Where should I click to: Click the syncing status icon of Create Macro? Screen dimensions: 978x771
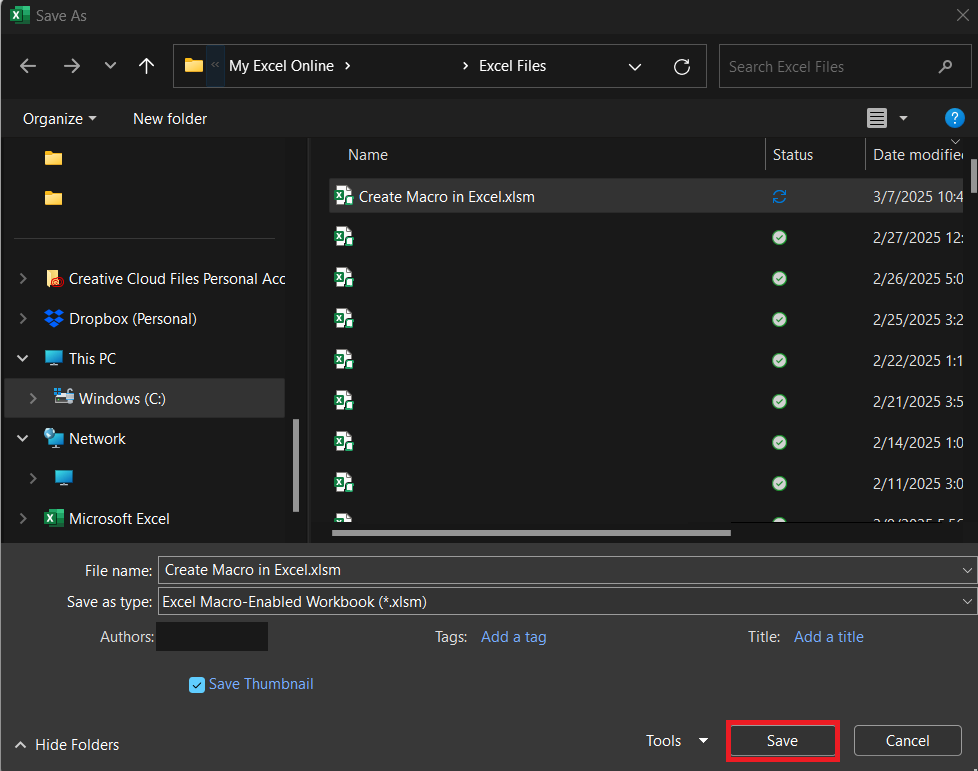779,196
